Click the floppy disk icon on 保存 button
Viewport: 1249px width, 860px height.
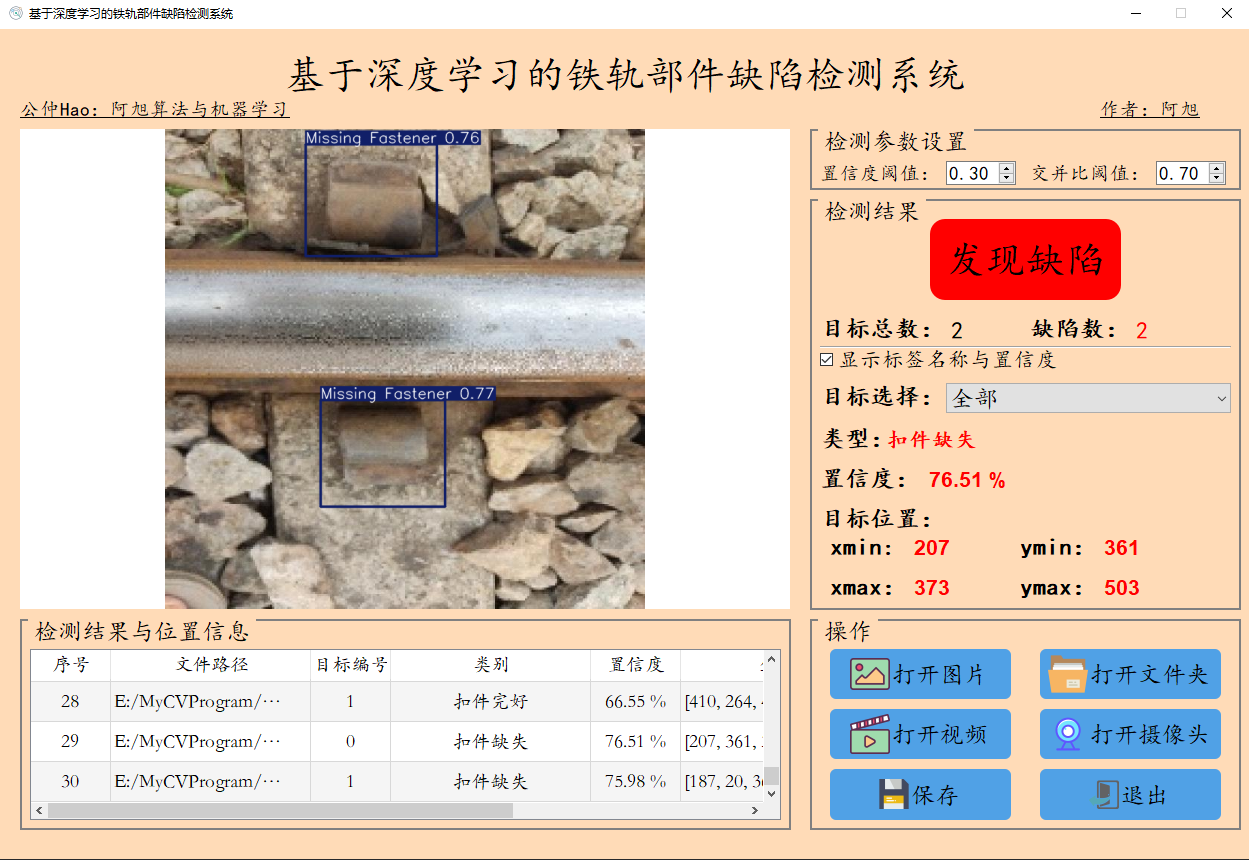894,794
